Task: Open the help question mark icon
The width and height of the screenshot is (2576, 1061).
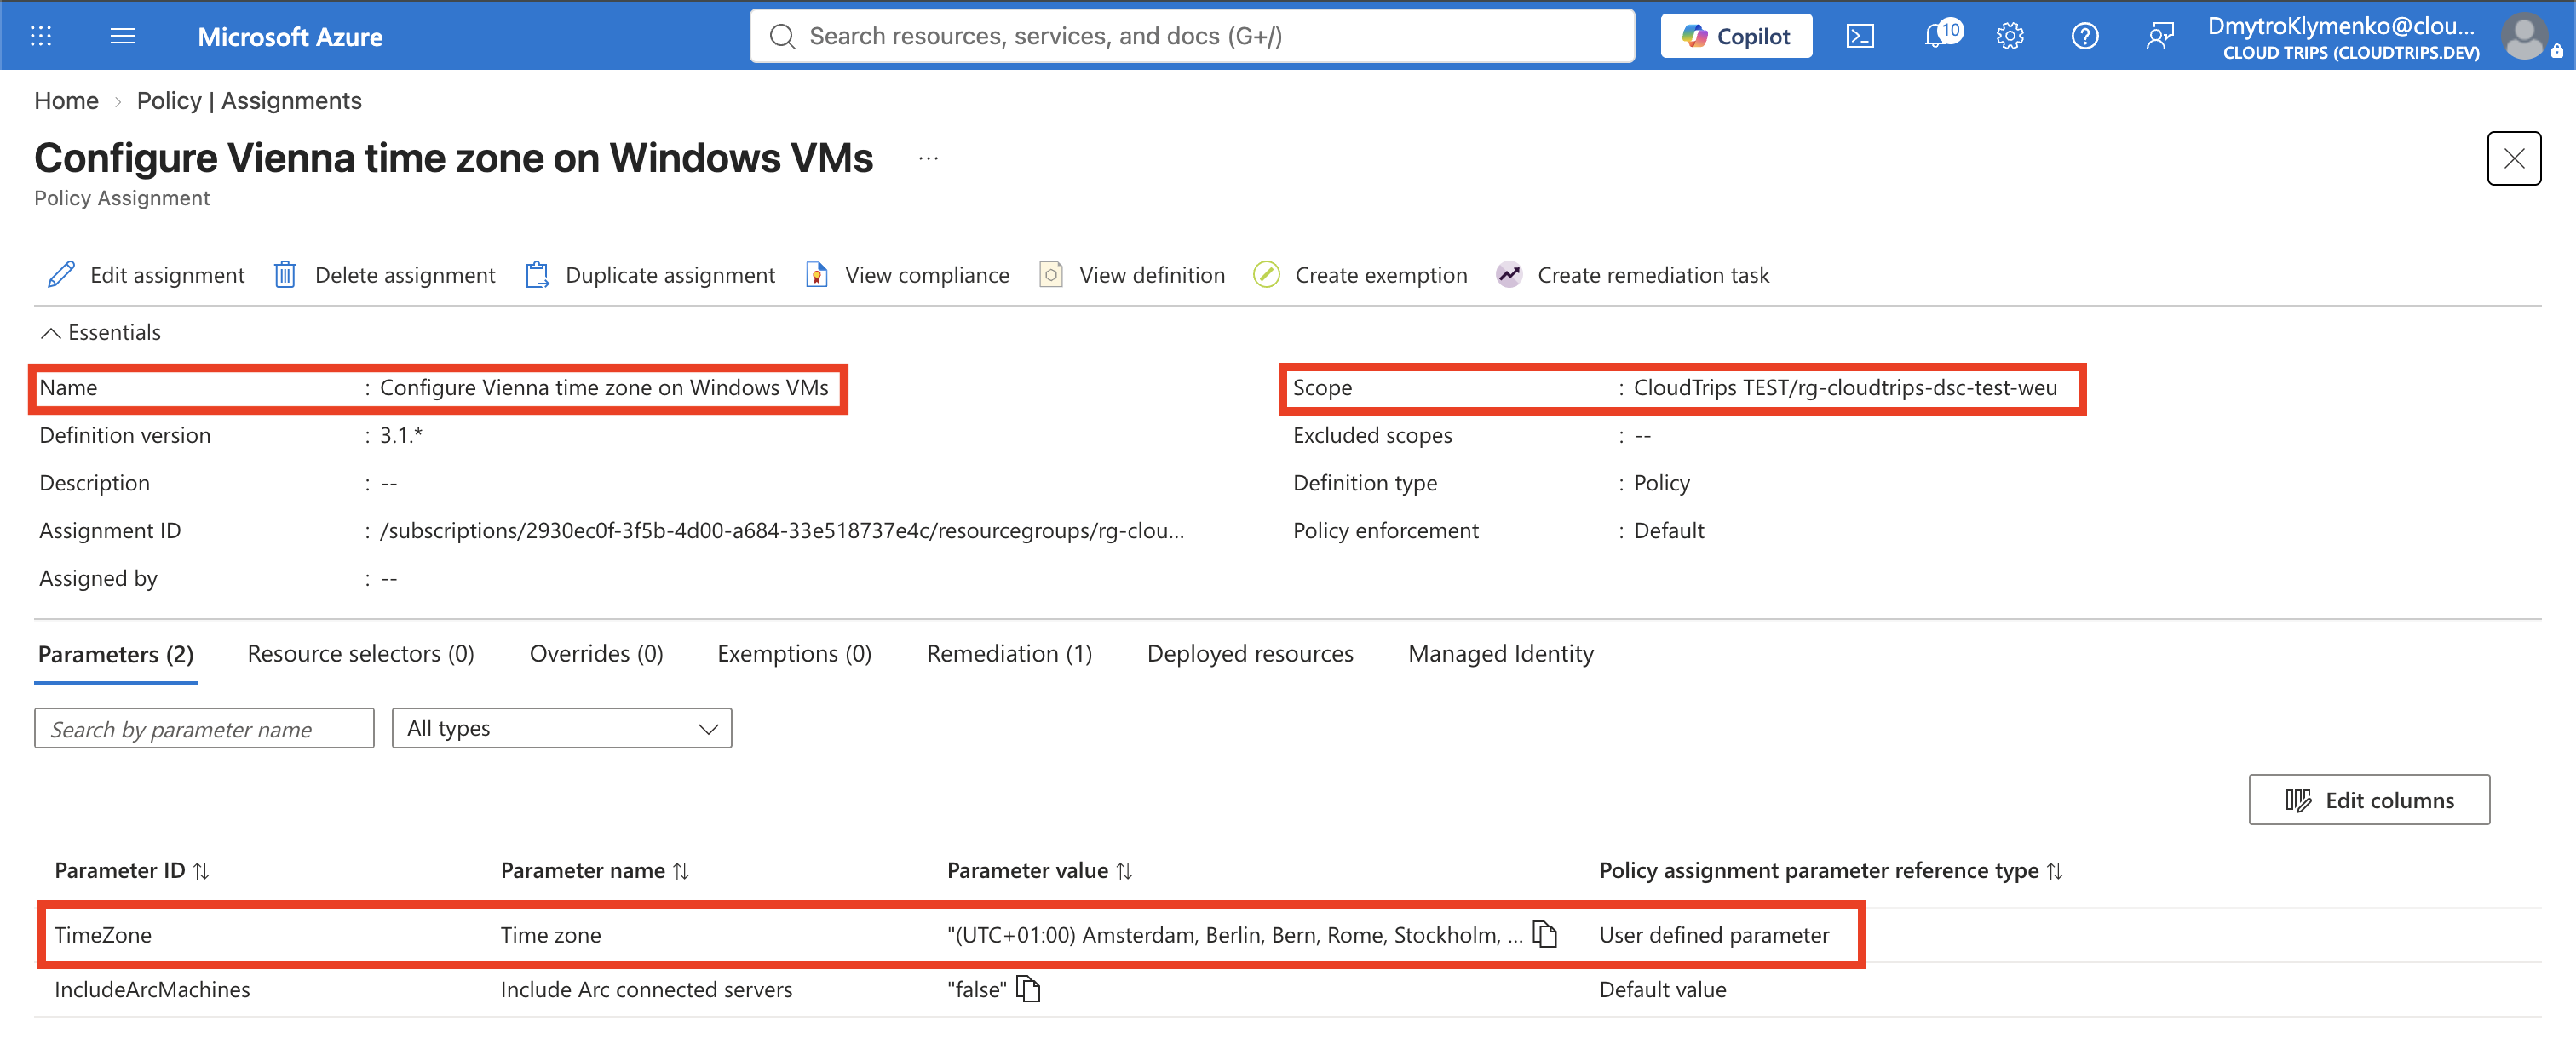Action: pos(2084,36)
